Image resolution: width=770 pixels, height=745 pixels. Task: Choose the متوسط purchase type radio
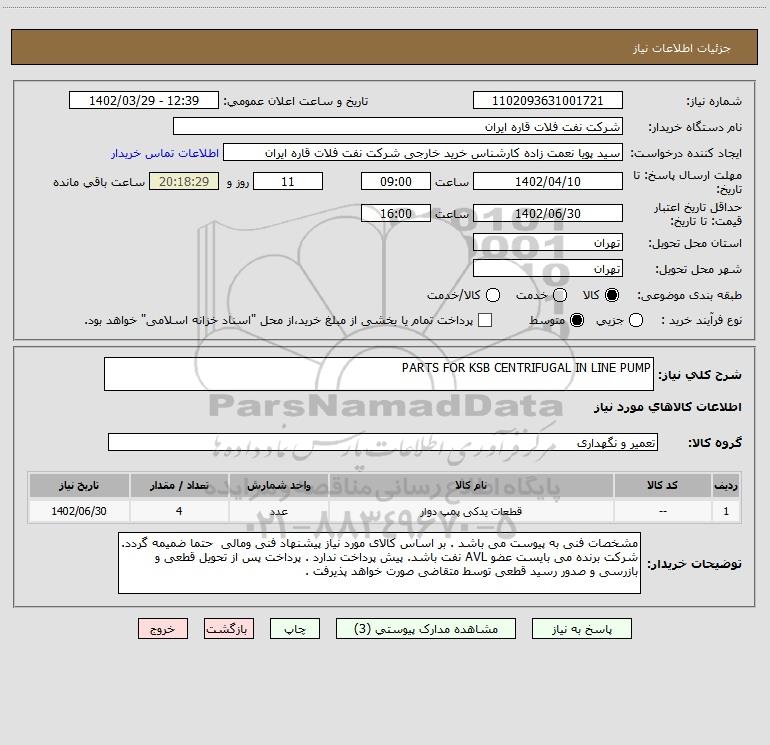click(577, 320)
